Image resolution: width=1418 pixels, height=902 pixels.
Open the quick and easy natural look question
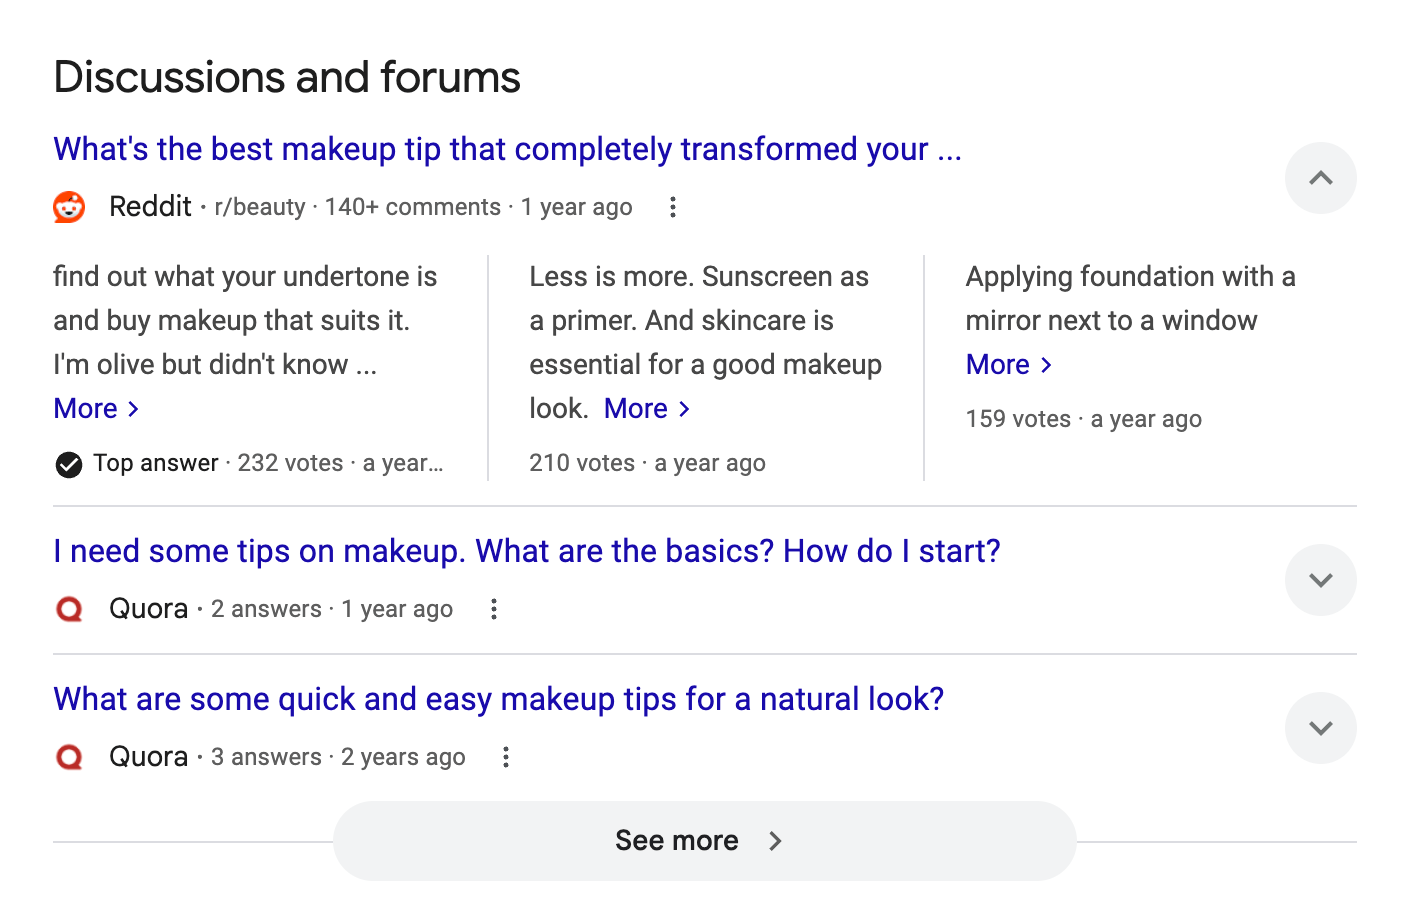tap(499, 699)
